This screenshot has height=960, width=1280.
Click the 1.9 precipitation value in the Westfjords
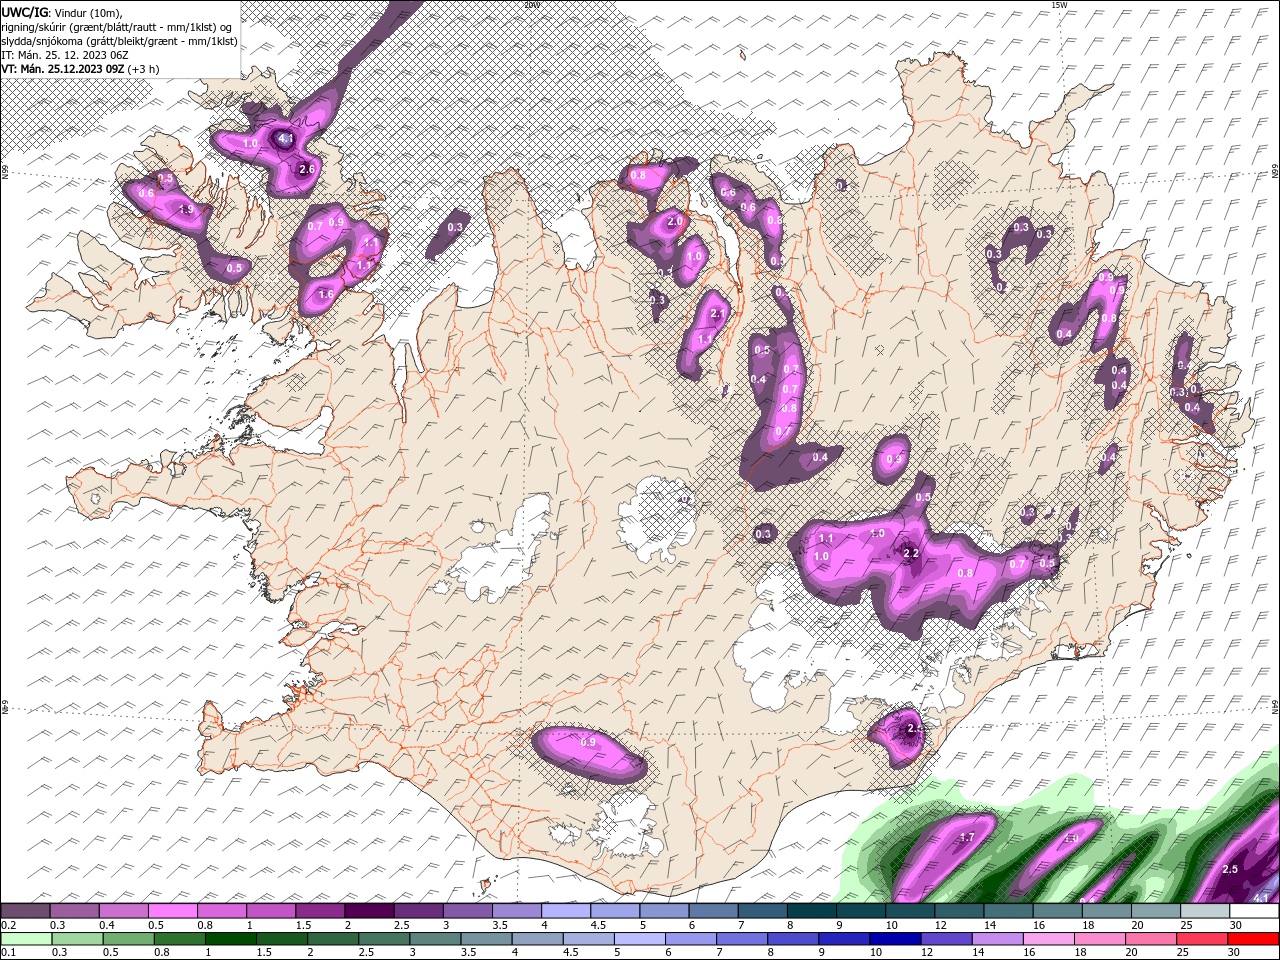[185, 209]
